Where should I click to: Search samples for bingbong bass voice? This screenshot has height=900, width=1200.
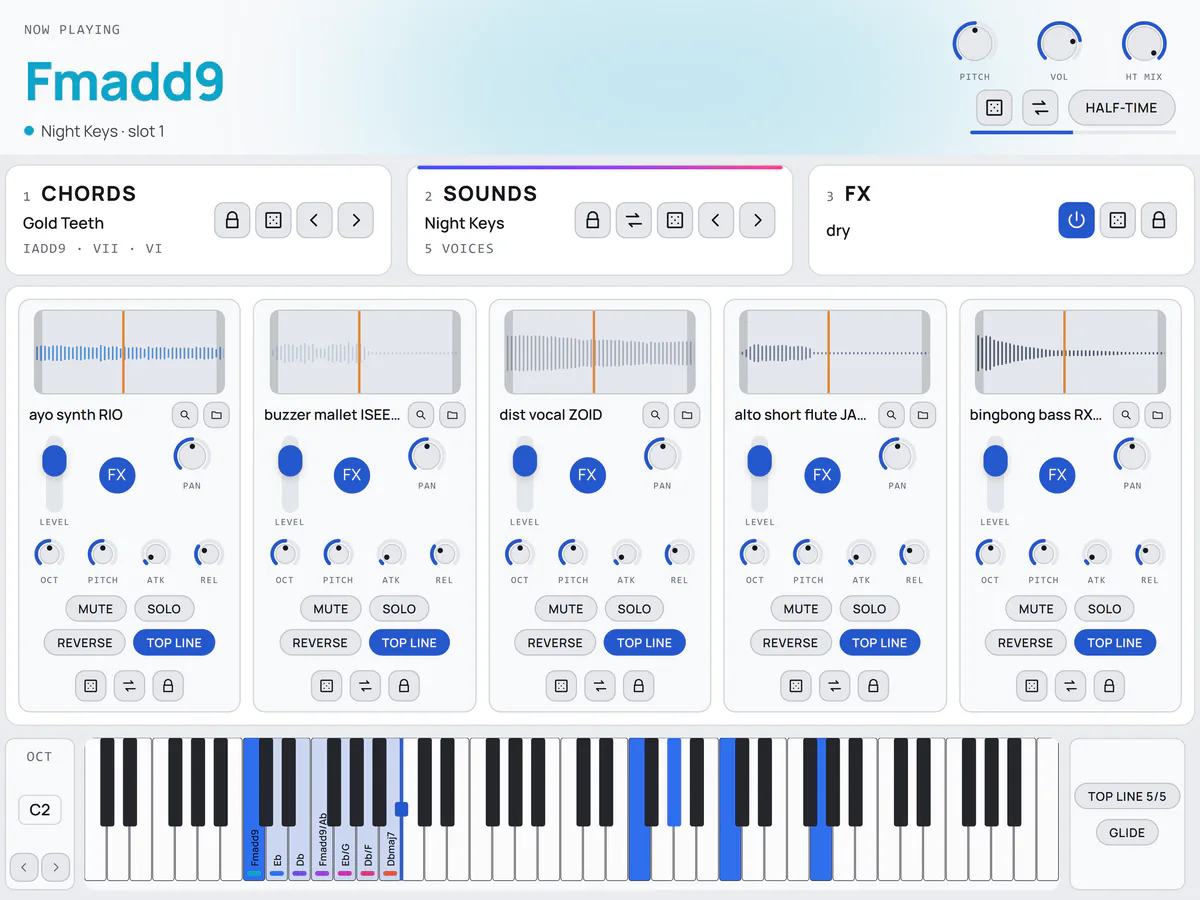[1126, 415]
